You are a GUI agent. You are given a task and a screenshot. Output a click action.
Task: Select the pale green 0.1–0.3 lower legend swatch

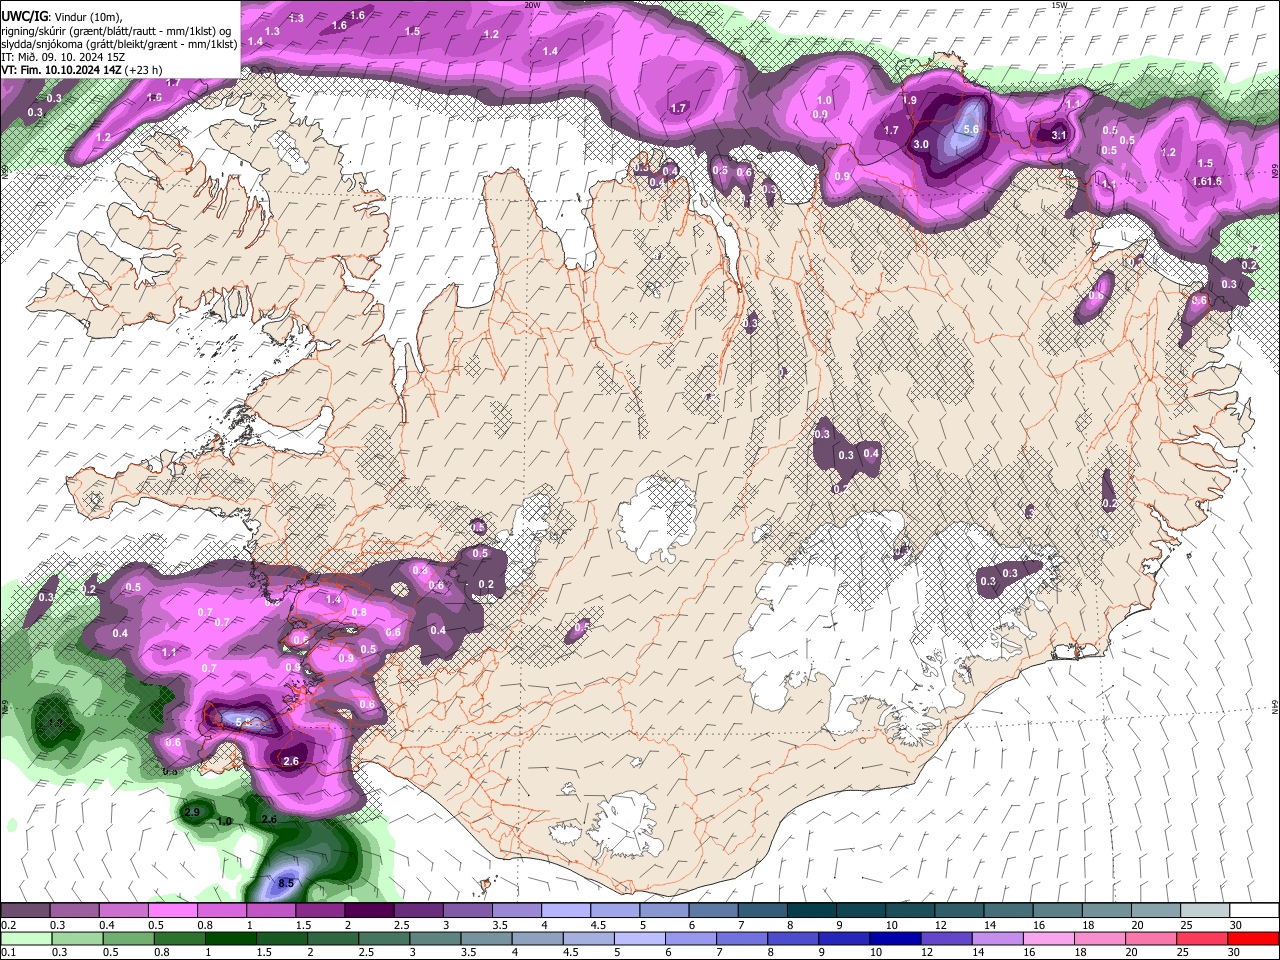[x=26, y=938]
